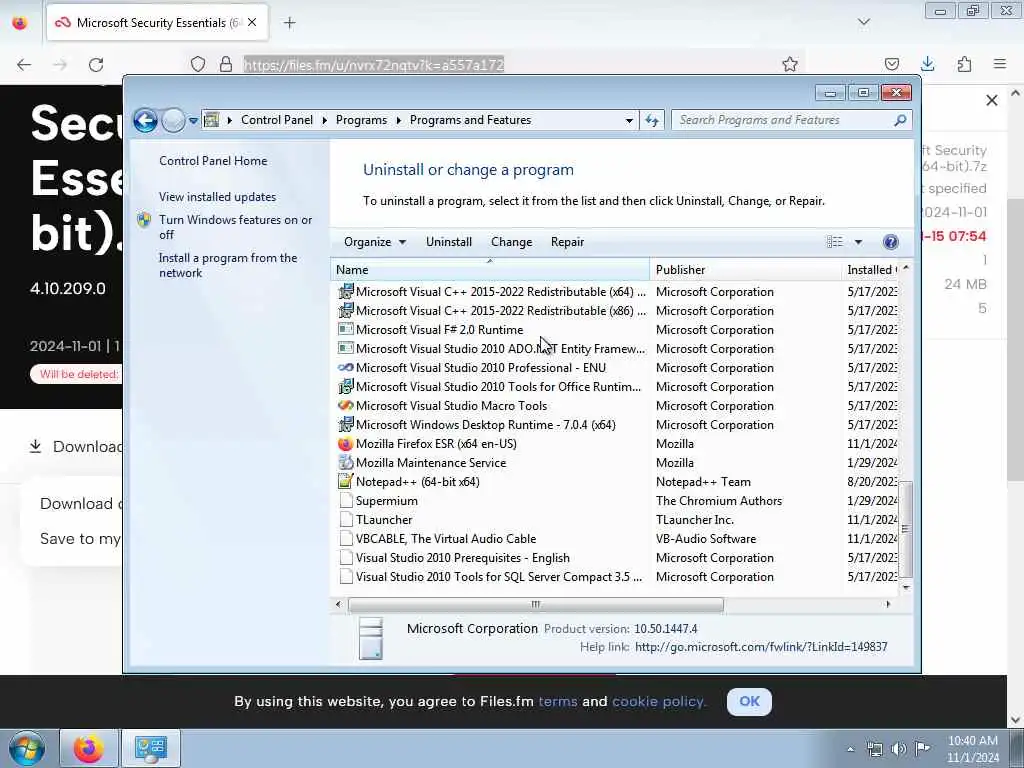Select Notepad++ (64-bit x64) icon
This screenshot has width=1024, height=768.
point(345,481)
